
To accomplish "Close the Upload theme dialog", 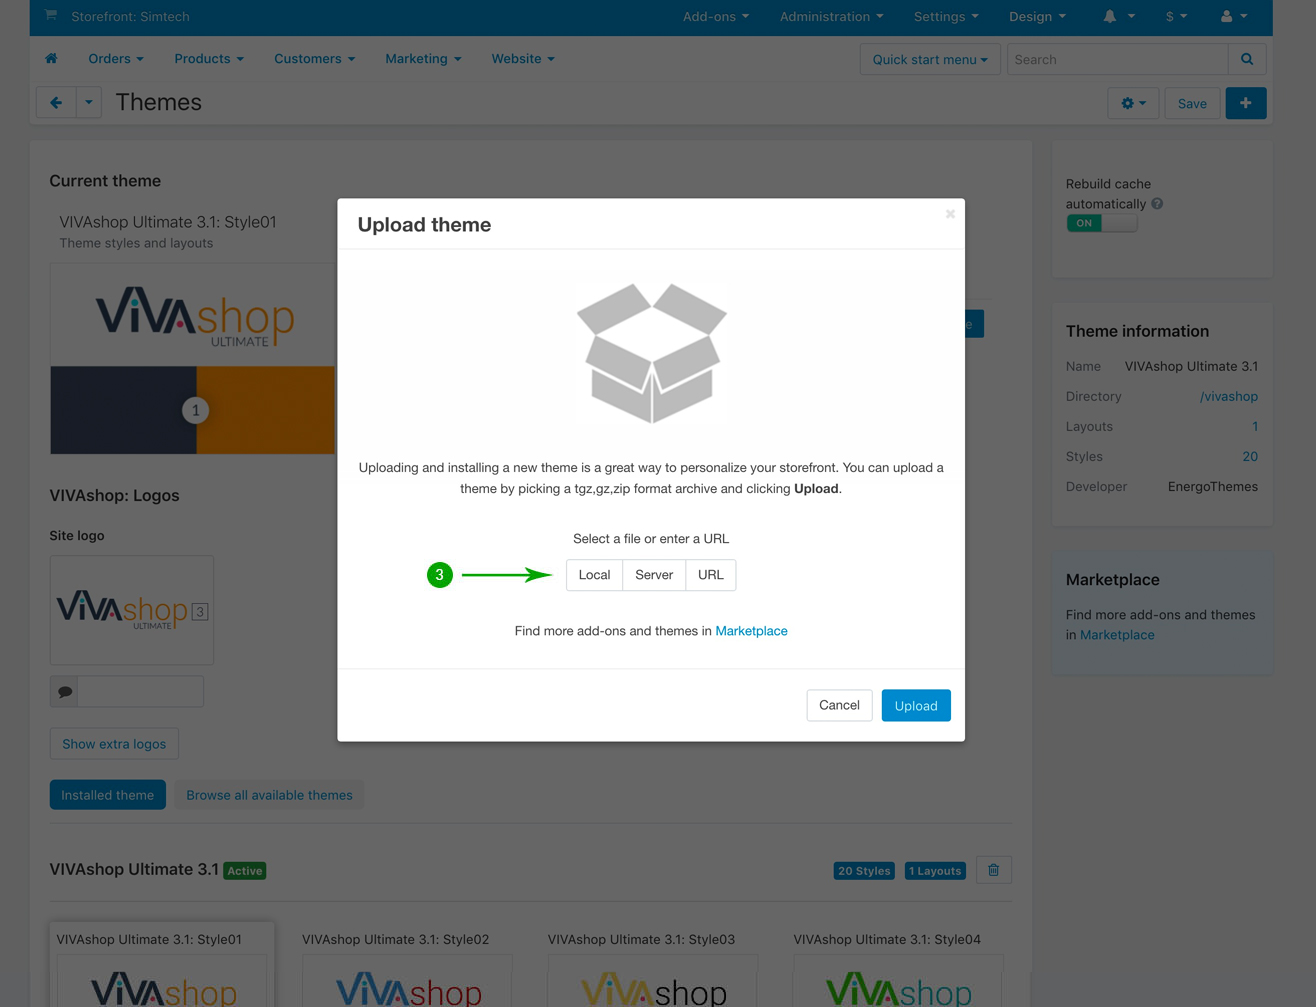I will pyautogui.click(x=950, y=214).
